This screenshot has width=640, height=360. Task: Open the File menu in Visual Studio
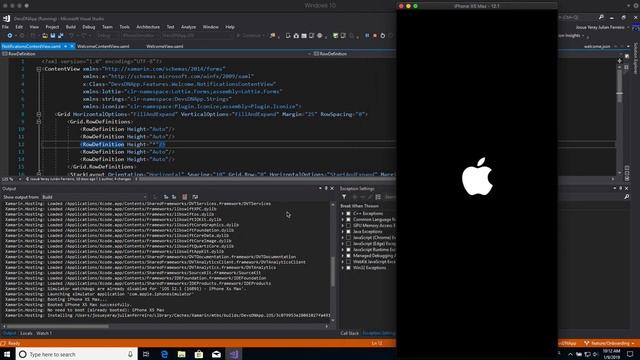coord(5,27)
